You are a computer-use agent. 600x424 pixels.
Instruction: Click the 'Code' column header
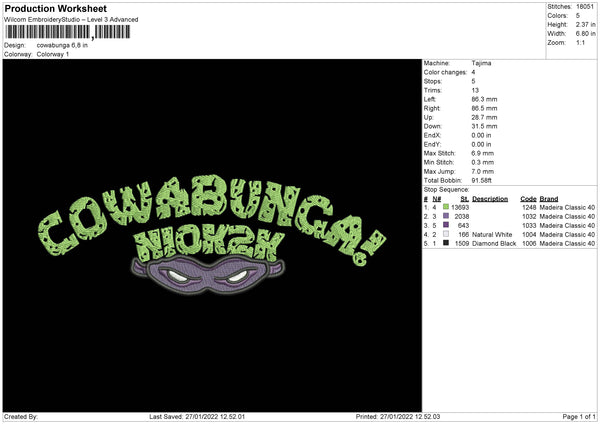528,199
